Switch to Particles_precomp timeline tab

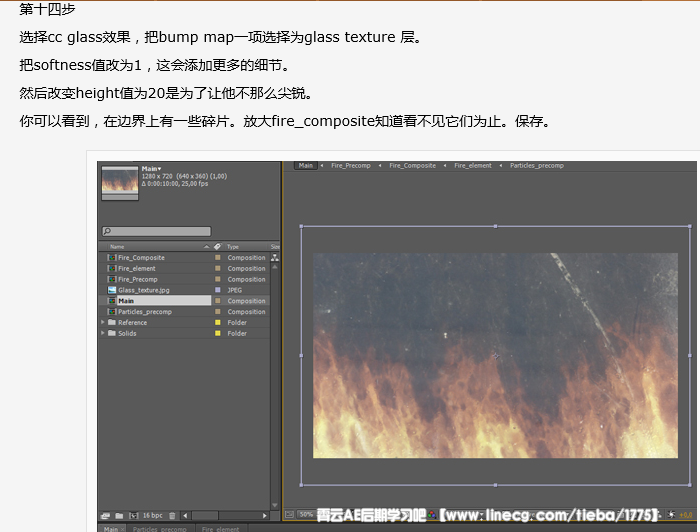point(159,529)
